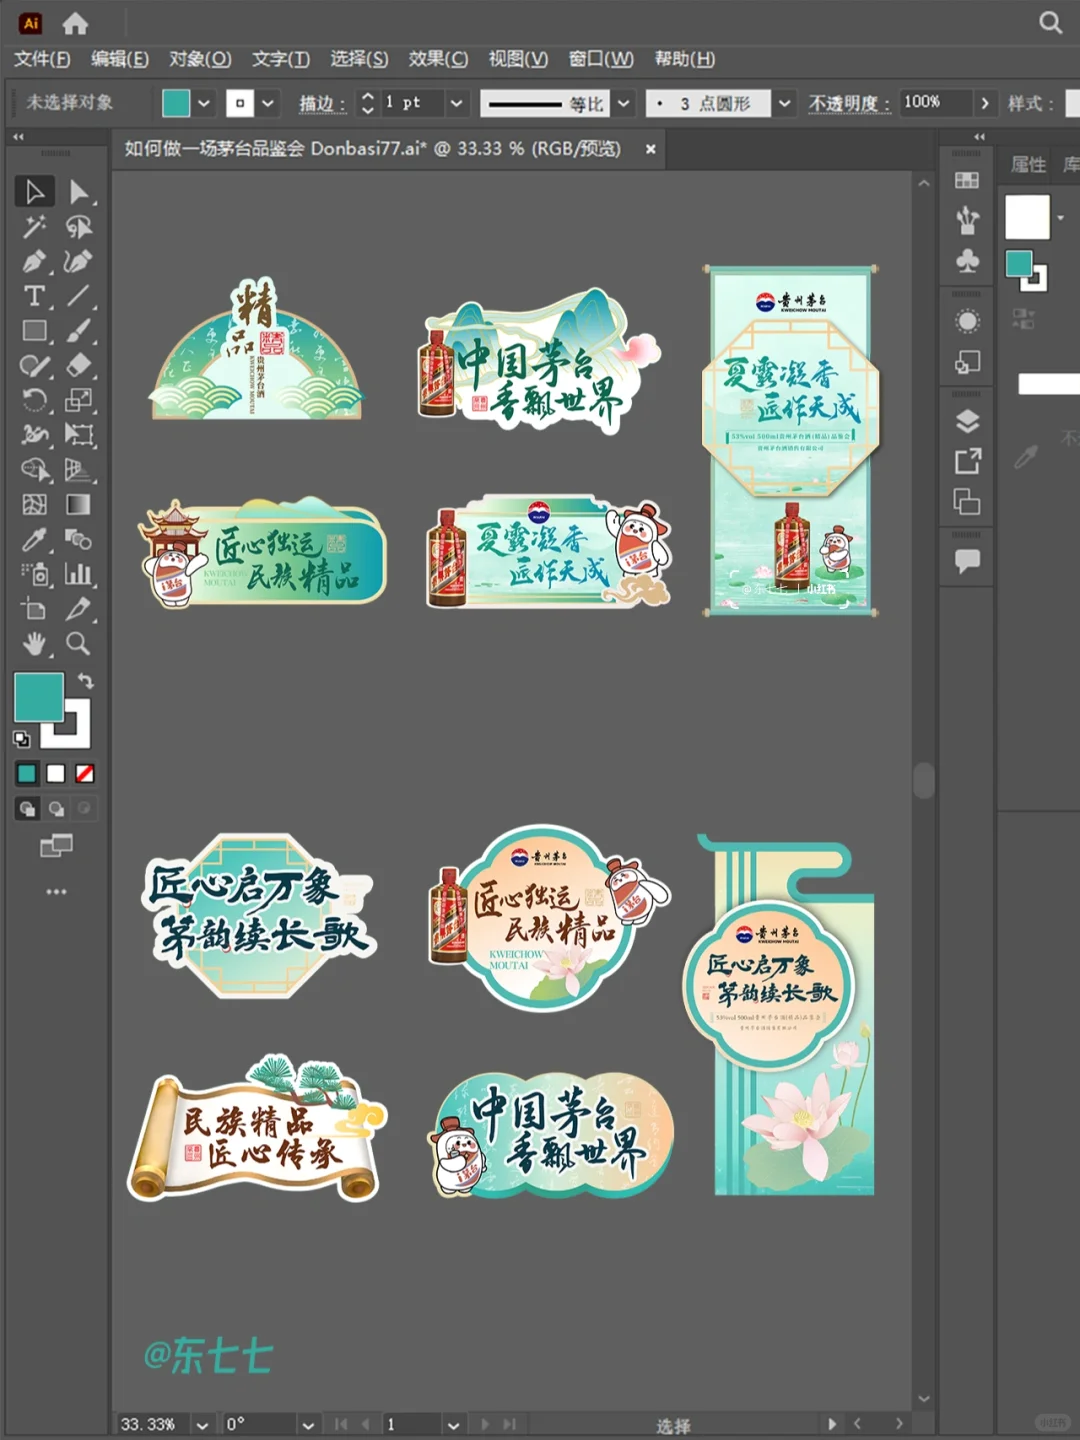The width and height of the screenshot is (1080, 1440).
Task: Select the Eraser tool
Action: (78, 366)
